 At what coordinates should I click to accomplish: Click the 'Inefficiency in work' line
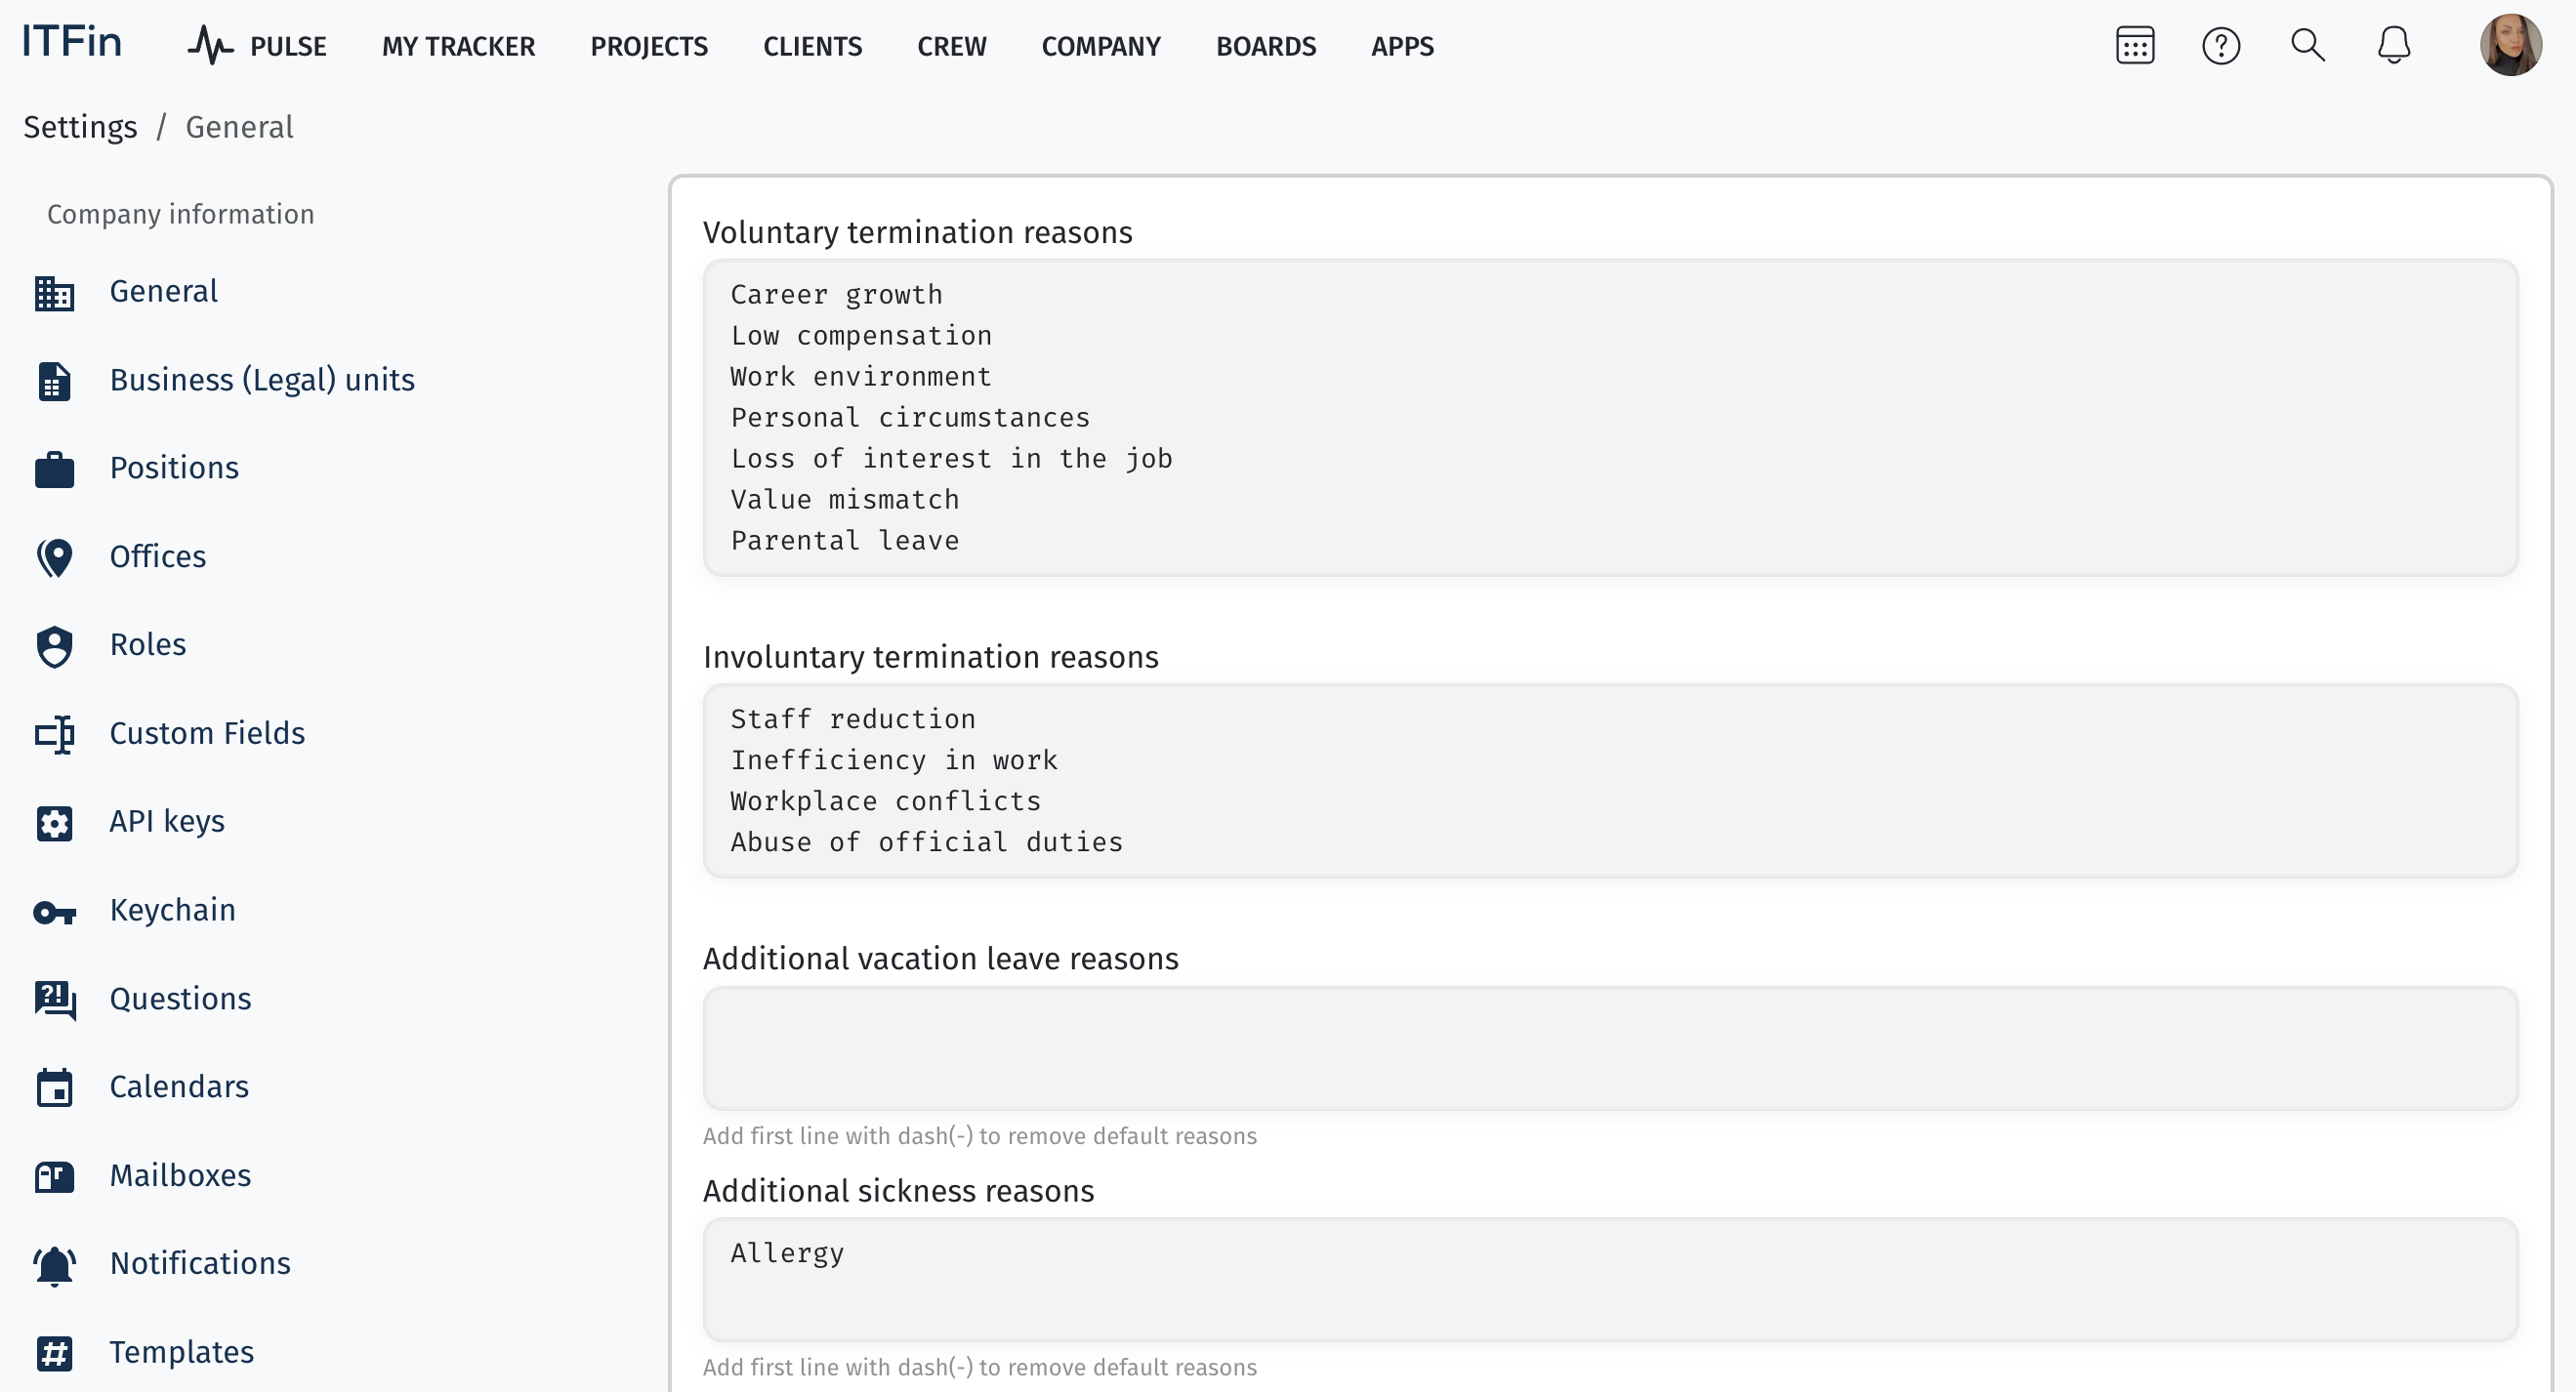[894, 760]
